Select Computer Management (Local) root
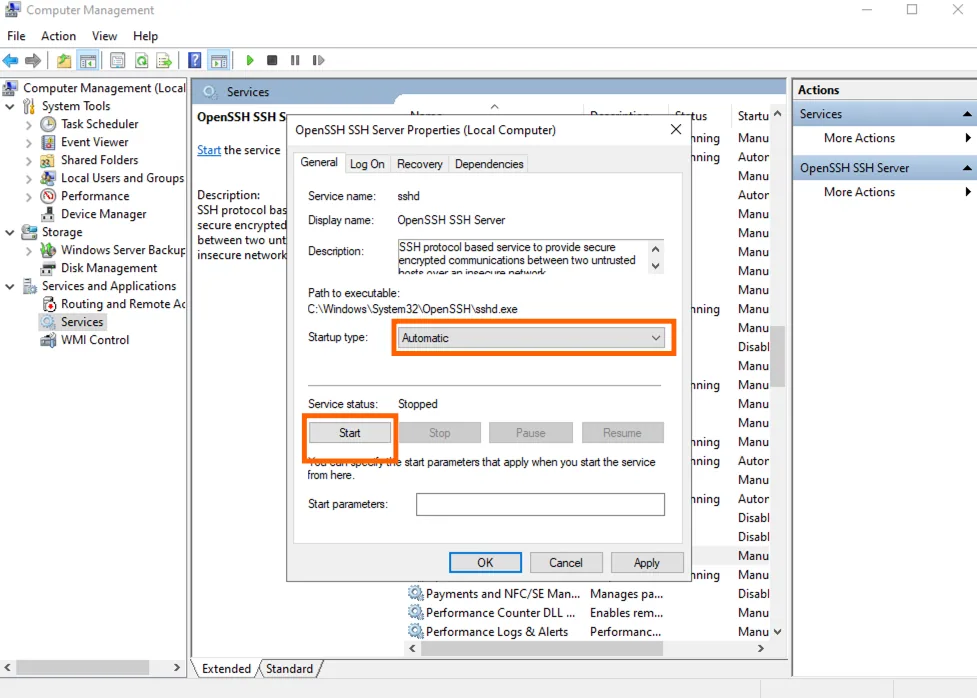The width and height of the screenshot is (977, 698). pos(104,88)
